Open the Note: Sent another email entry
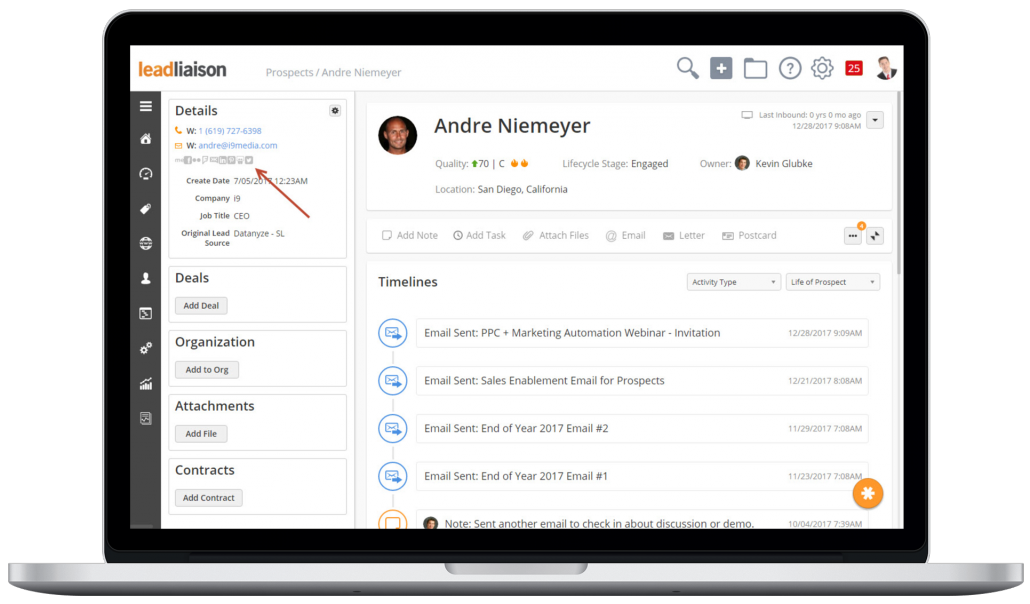Viewport: 1030px width, 604px height. click(x=642, y=519)
